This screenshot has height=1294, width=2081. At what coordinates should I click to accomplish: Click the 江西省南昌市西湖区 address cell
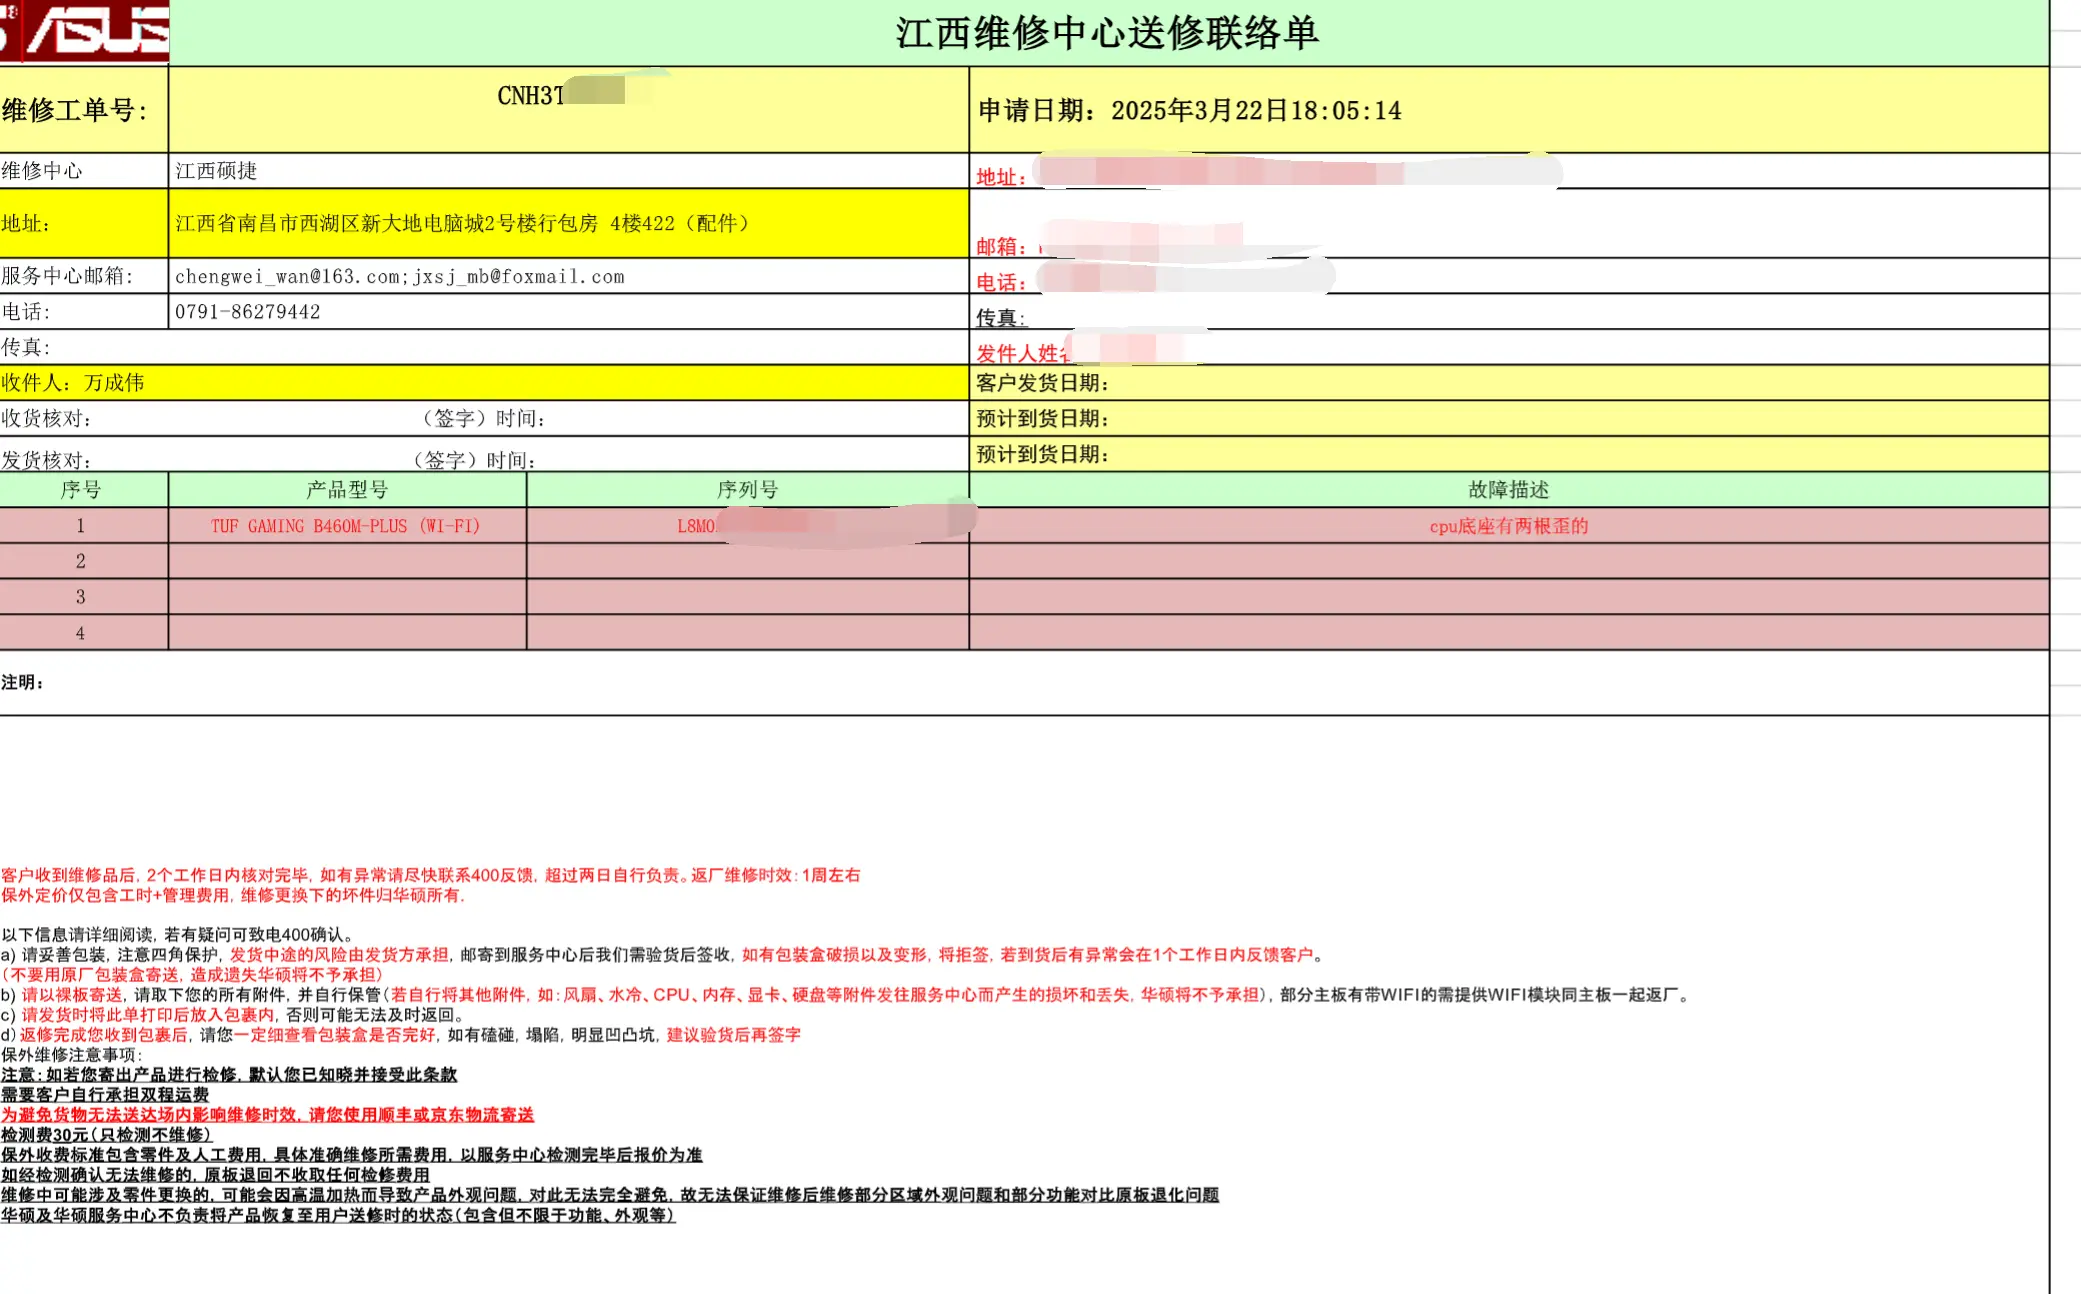(568, 224)
